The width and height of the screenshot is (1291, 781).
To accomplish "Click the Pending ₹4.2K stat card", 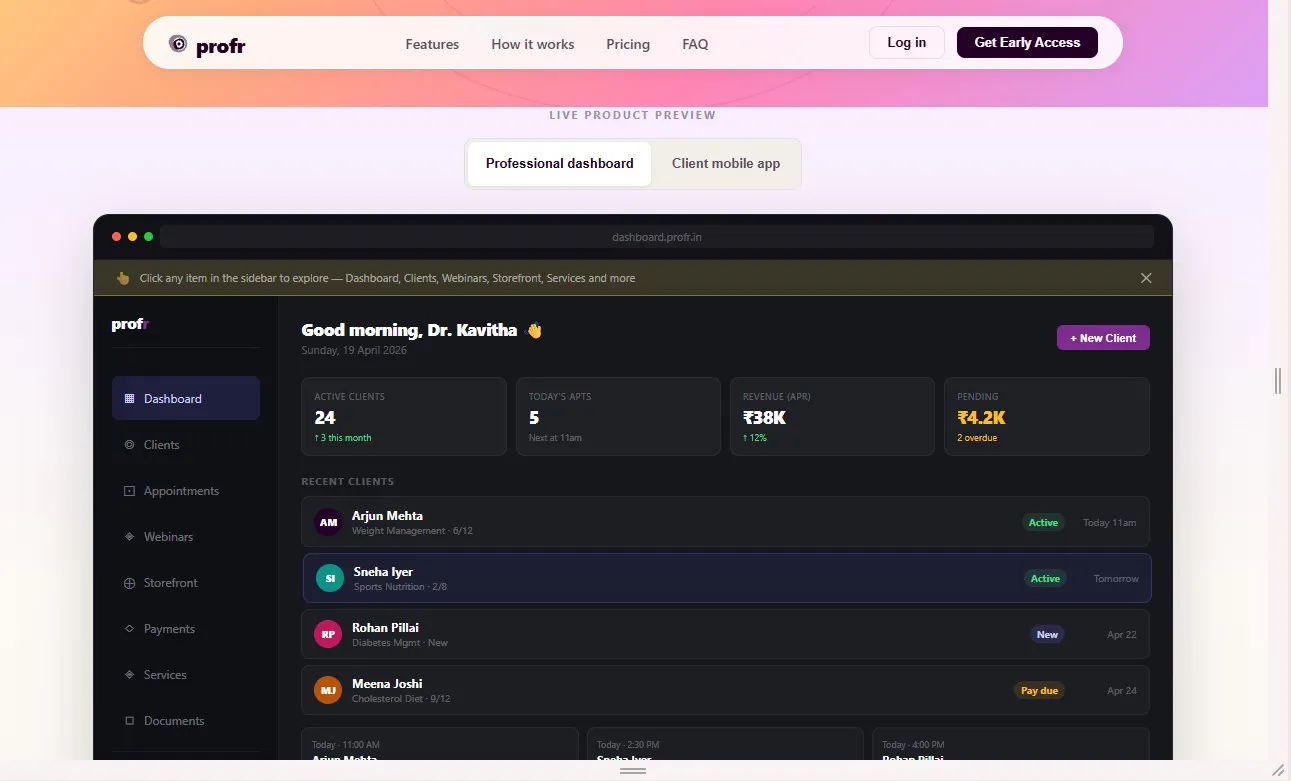I will (1047, 416).
